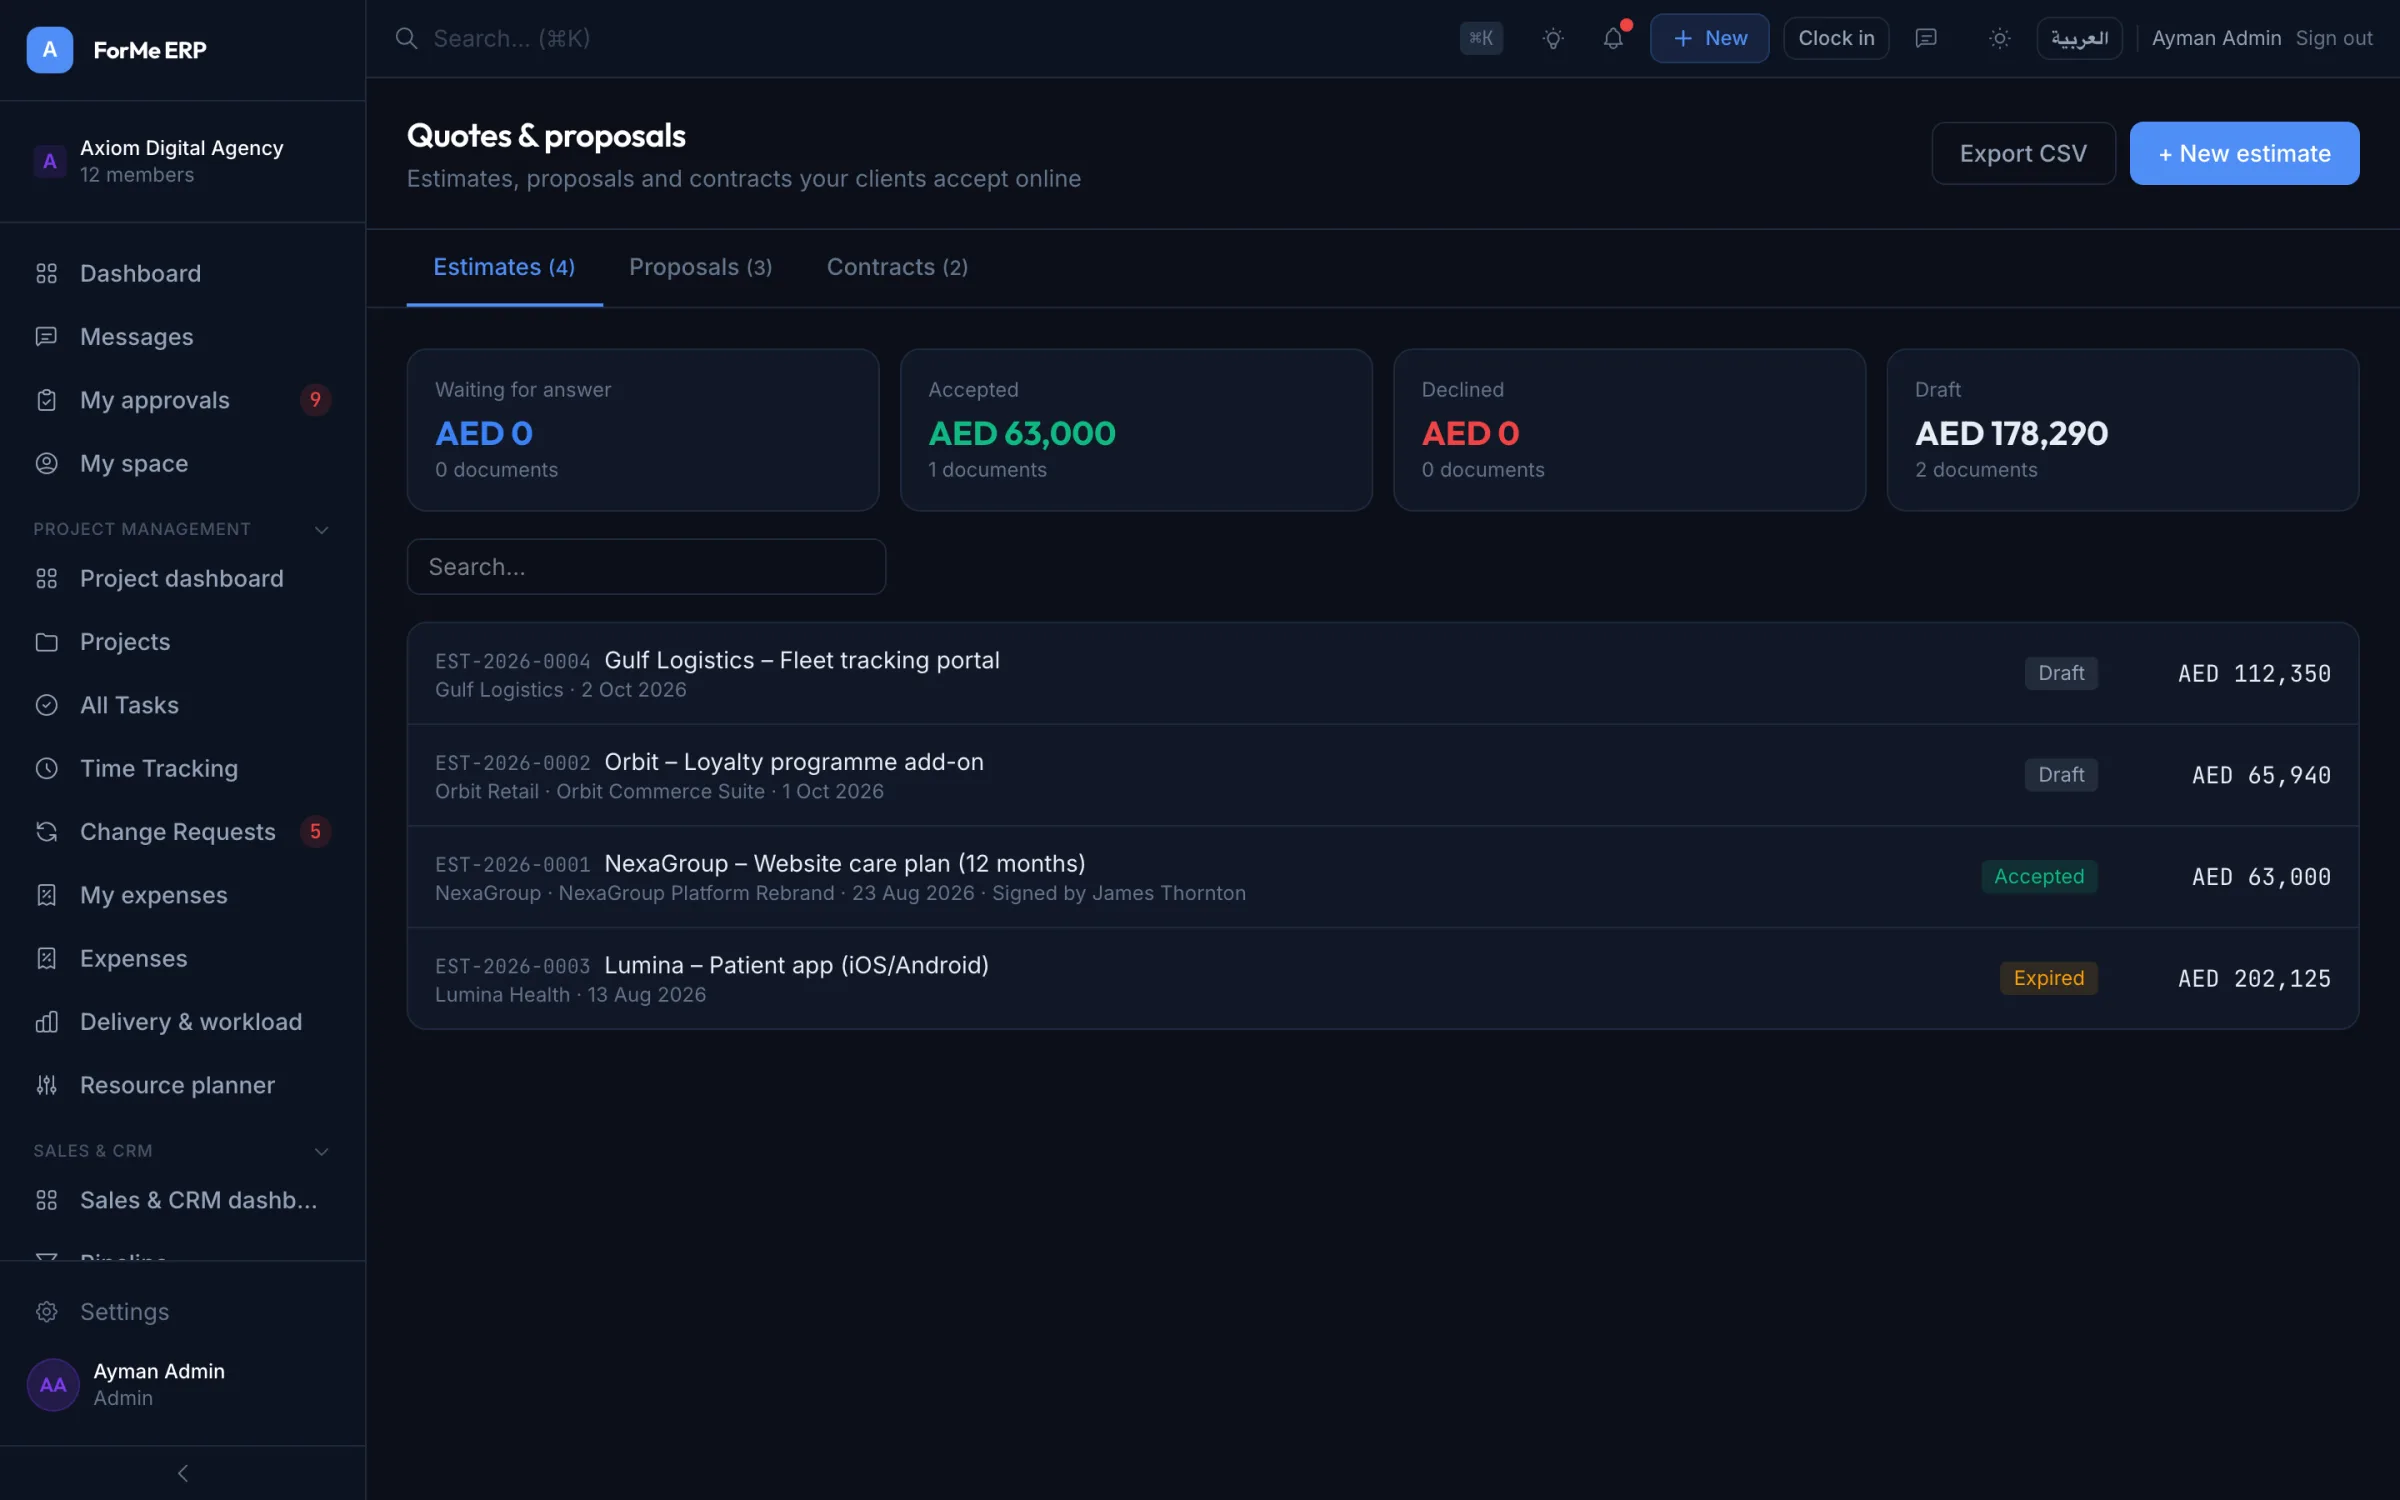
Task: Switch to the Contracts tab
Action: 897,267
